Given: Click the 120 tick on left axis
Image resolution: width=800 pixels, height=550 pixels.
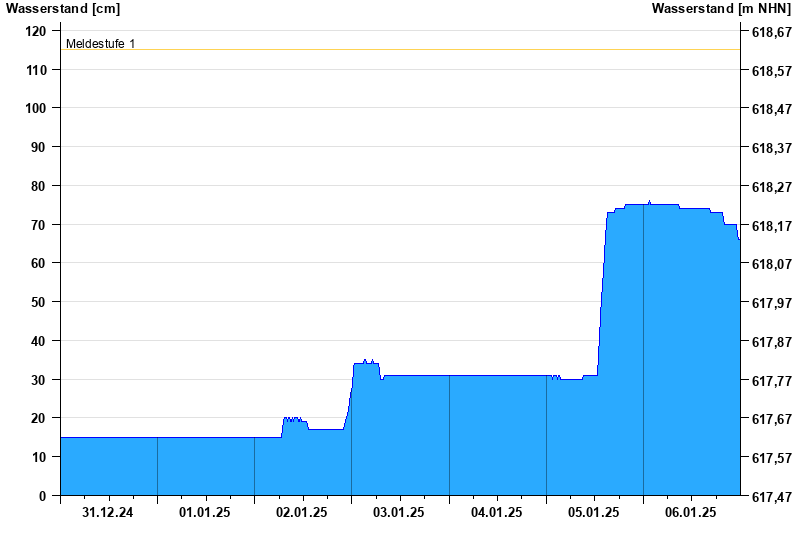Looking at the screenshot, I should click(x=35, y=31).
